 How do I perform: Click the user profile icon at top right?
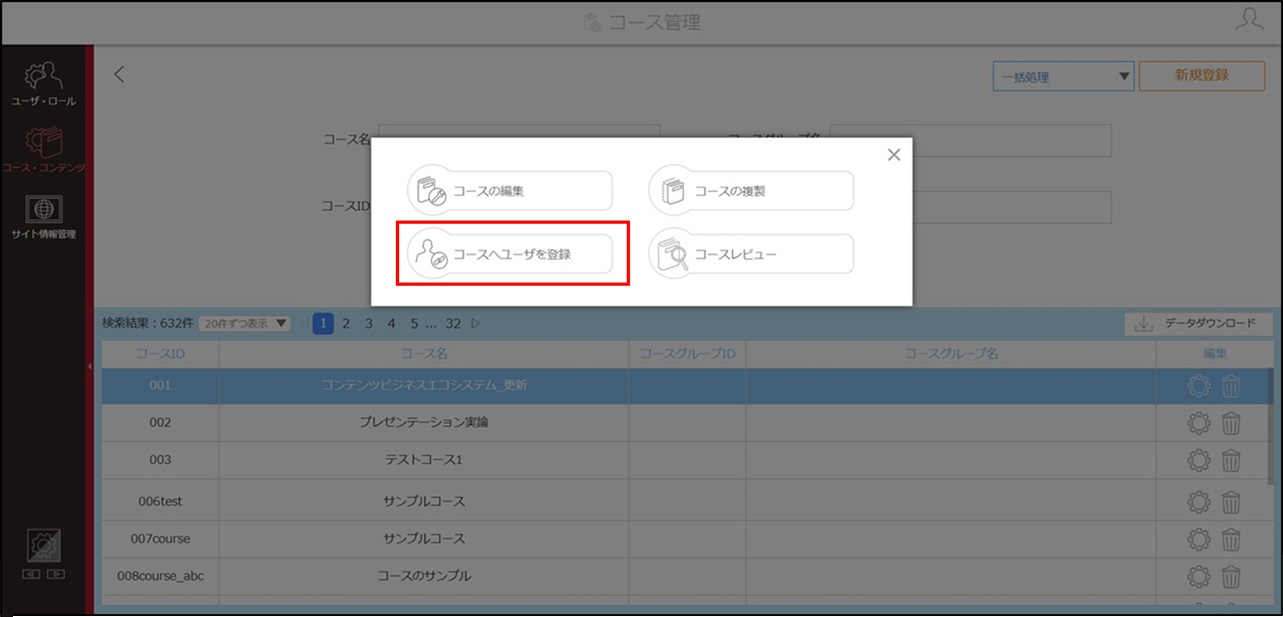(x=1249, y=20)
